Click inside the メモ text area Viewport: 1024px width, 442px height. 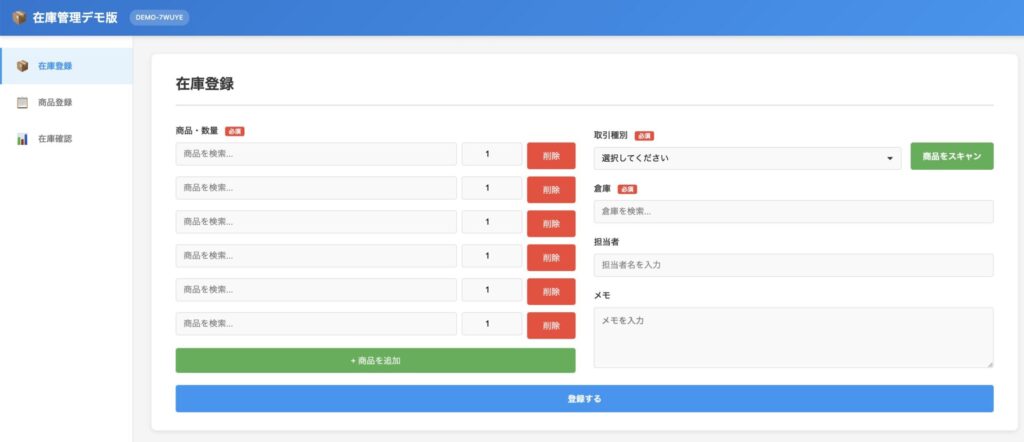click(793, 337)
